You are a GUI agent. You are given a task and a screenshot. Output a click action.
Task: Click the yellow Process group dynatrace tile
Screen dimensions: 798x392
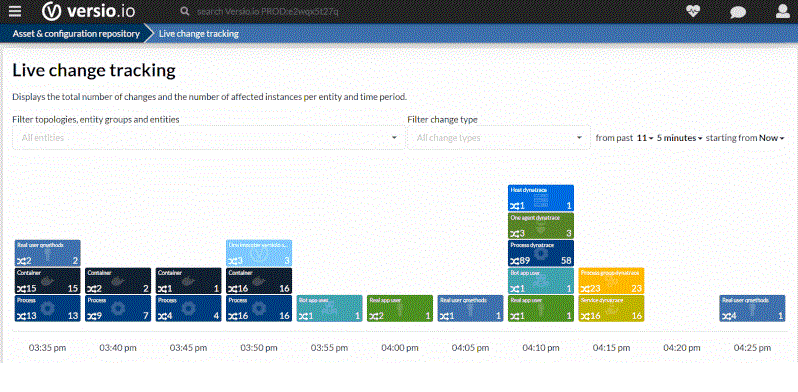tap(611, 281)
